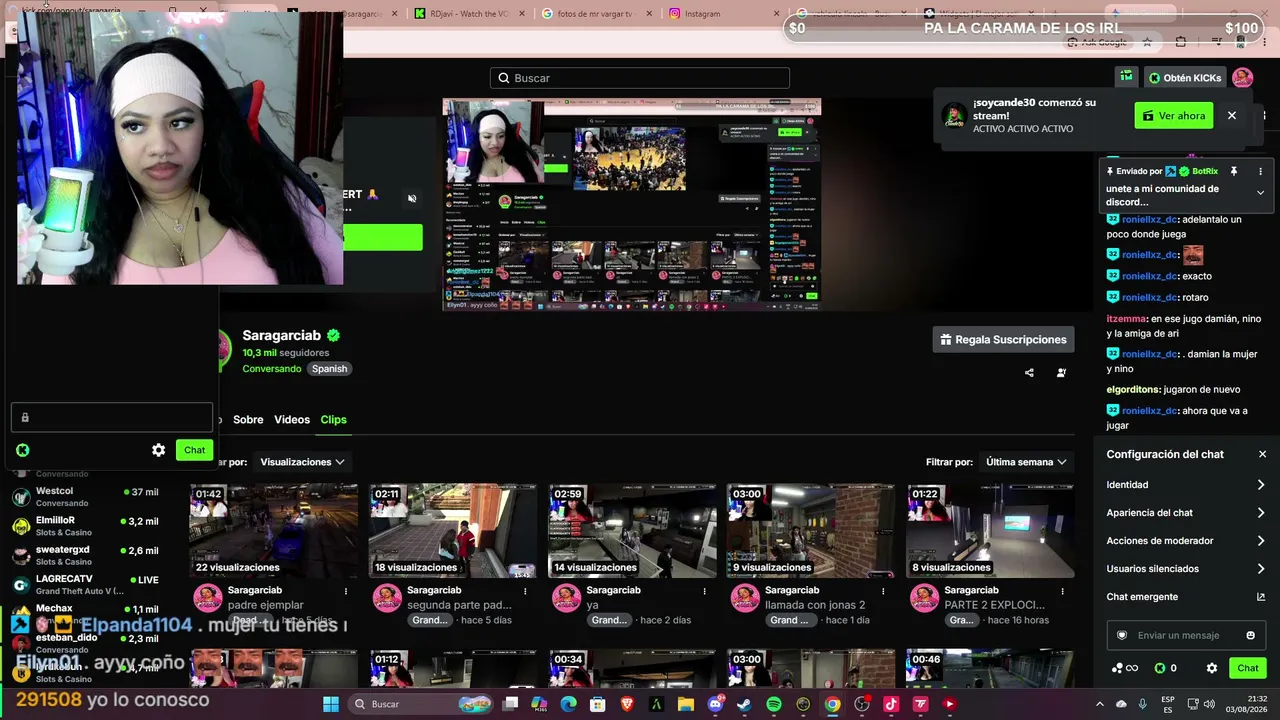This screenshot has width=1280, height=720.
Task: Click the chat settings gear near Chat button
Action: pos(1212,668)
